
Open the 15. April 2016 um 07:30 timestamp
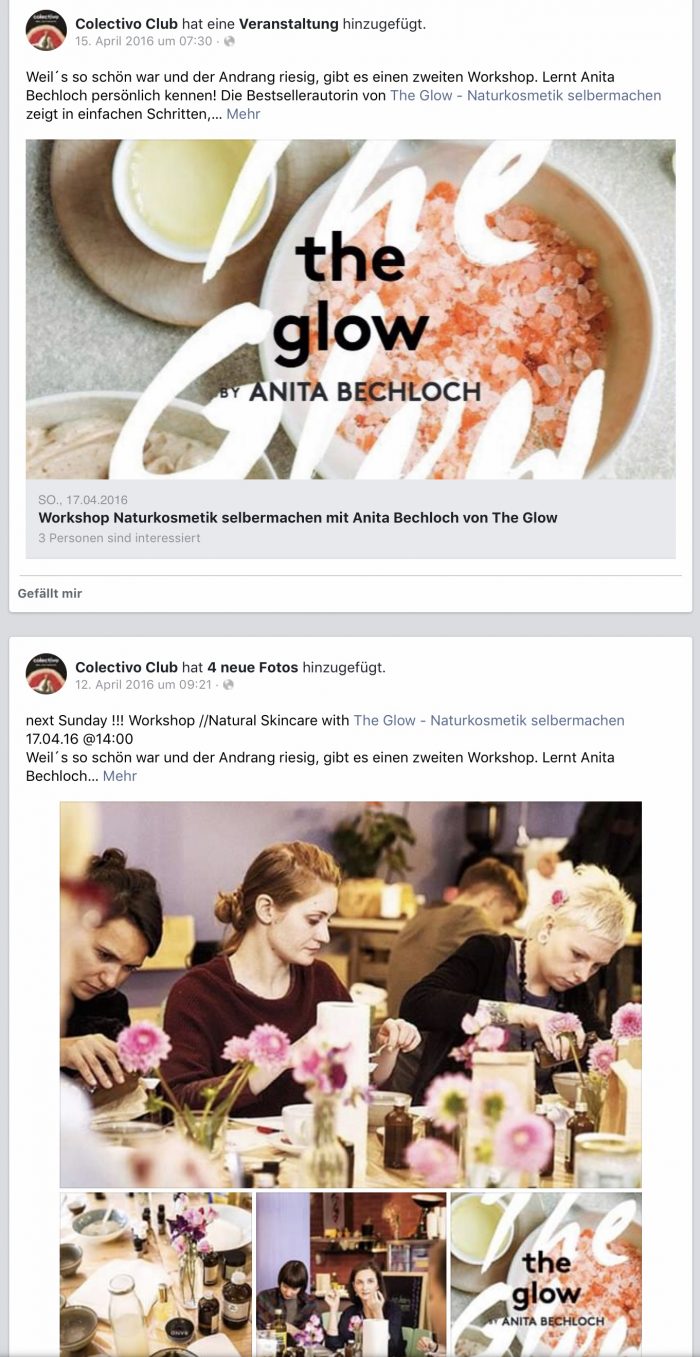coord(144,41)
